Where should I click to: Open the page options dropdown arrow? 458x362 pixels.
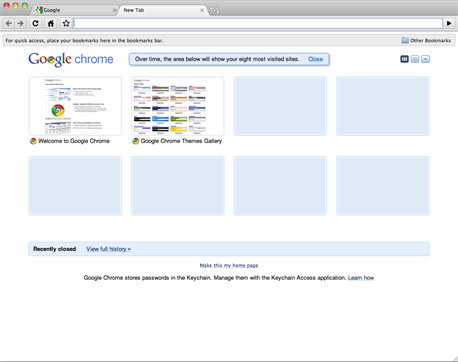pyautogui.click(x=425, y=59)
